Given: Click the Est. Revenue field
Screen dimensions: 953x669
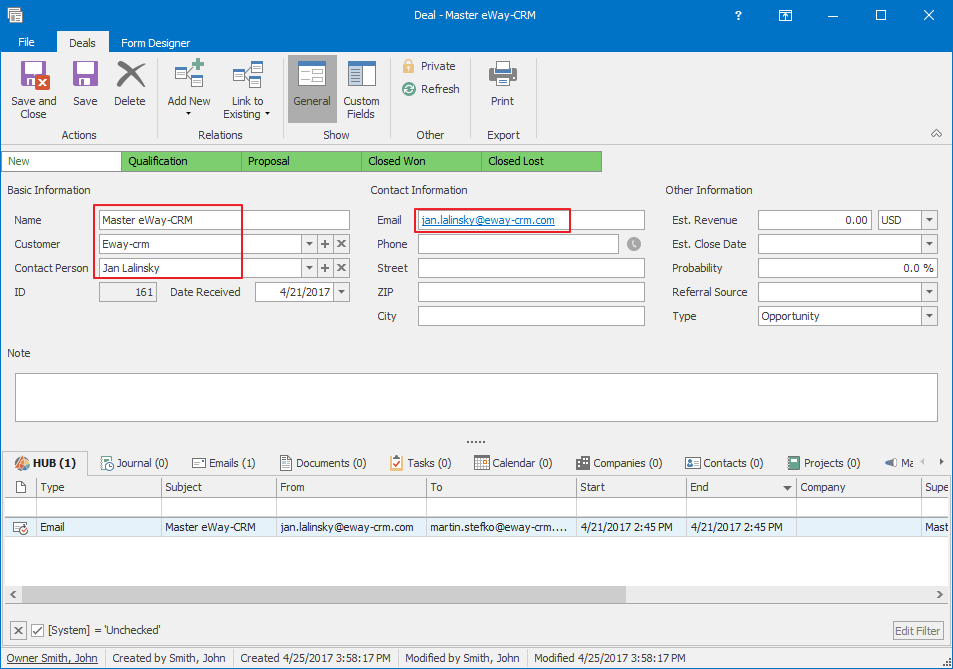Looking at the screenshot, I should [814, 220].
